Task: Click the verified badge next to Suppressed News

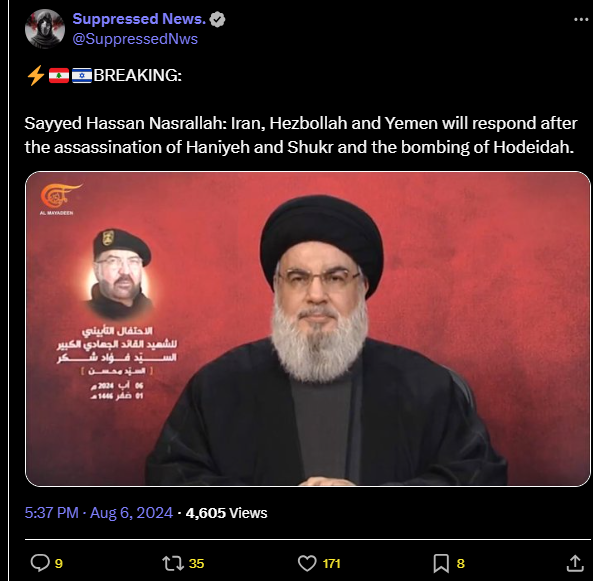Action: (217, 19)
